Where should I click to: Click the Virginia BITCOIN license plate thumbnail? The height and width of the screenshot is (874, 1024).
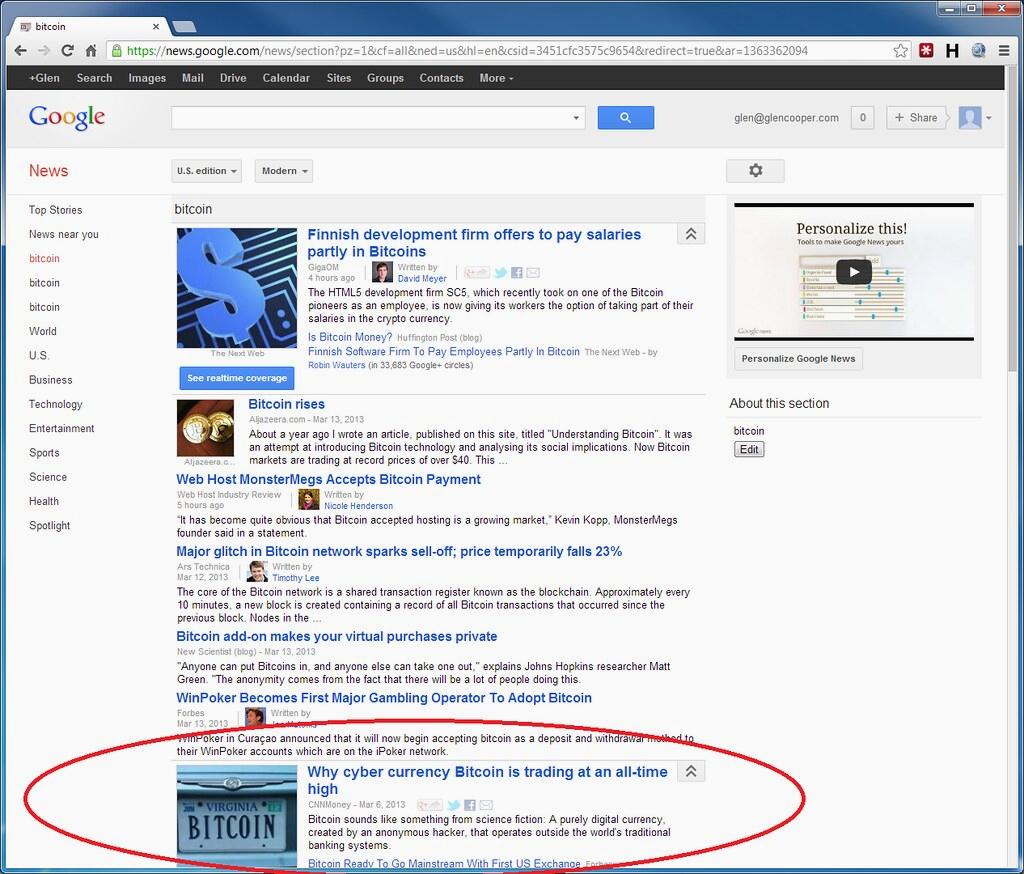[236, 815]
